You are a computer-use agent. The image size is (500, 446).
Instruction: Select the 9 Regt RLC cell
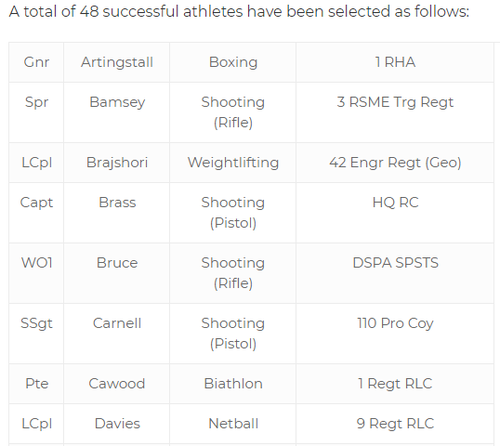coord(395,424)
